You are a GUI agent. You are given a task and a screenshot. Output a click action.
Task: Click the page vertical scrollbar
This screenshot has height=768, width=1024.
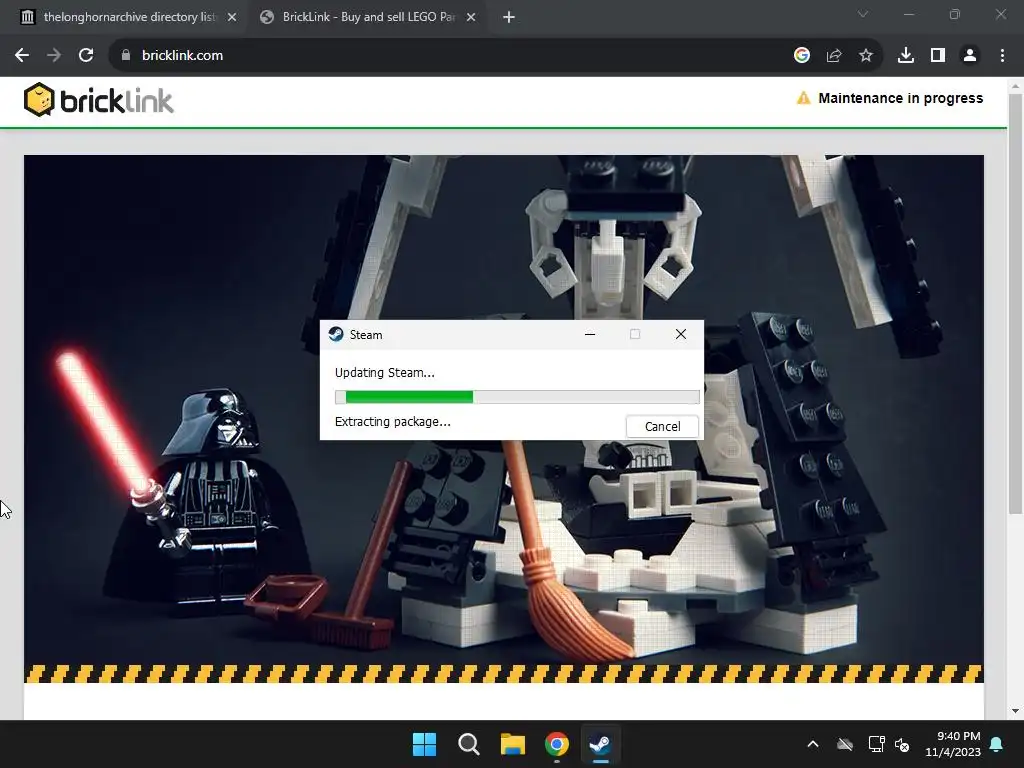(x=1015, y=304)
